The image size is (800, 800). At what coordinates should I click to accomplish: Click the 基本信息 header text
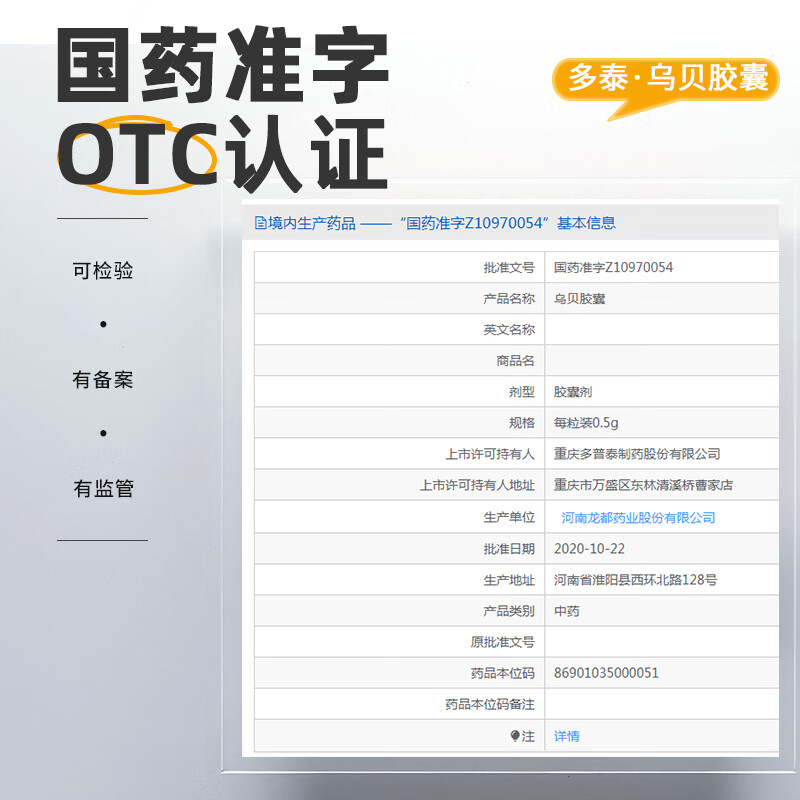[586, 222]
